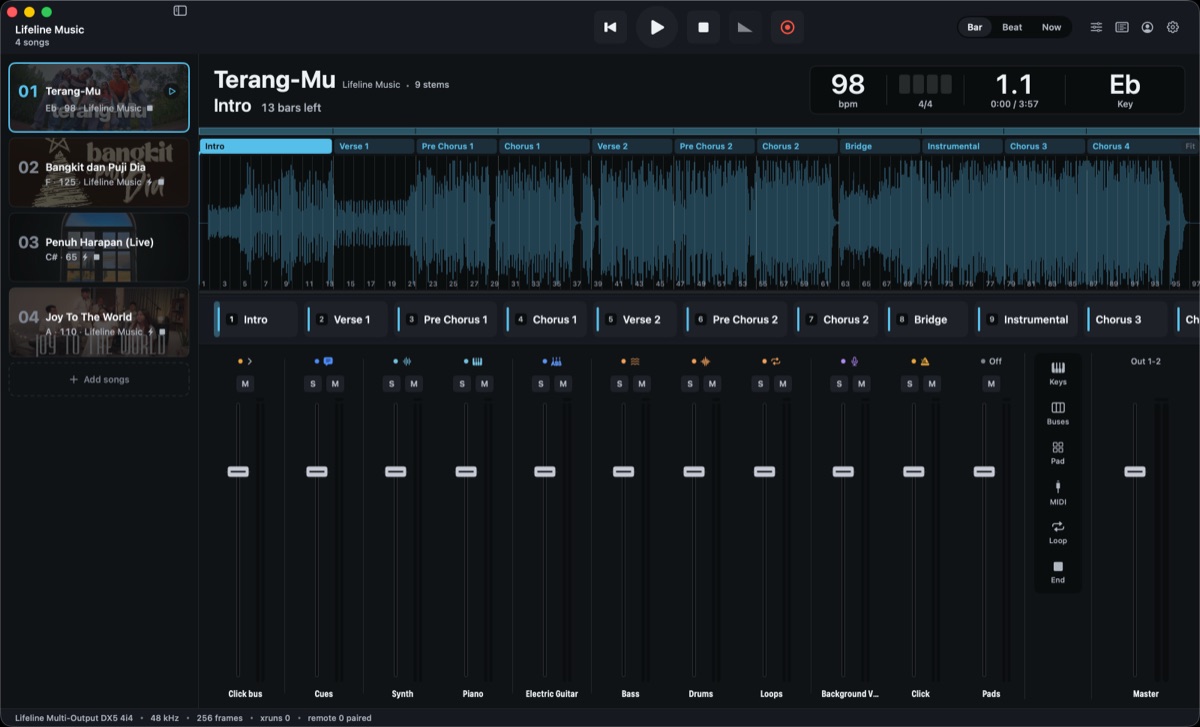The image size is (1200, 727).
Task: Switch display mode to Now
Action: (x=1051, y=27)
